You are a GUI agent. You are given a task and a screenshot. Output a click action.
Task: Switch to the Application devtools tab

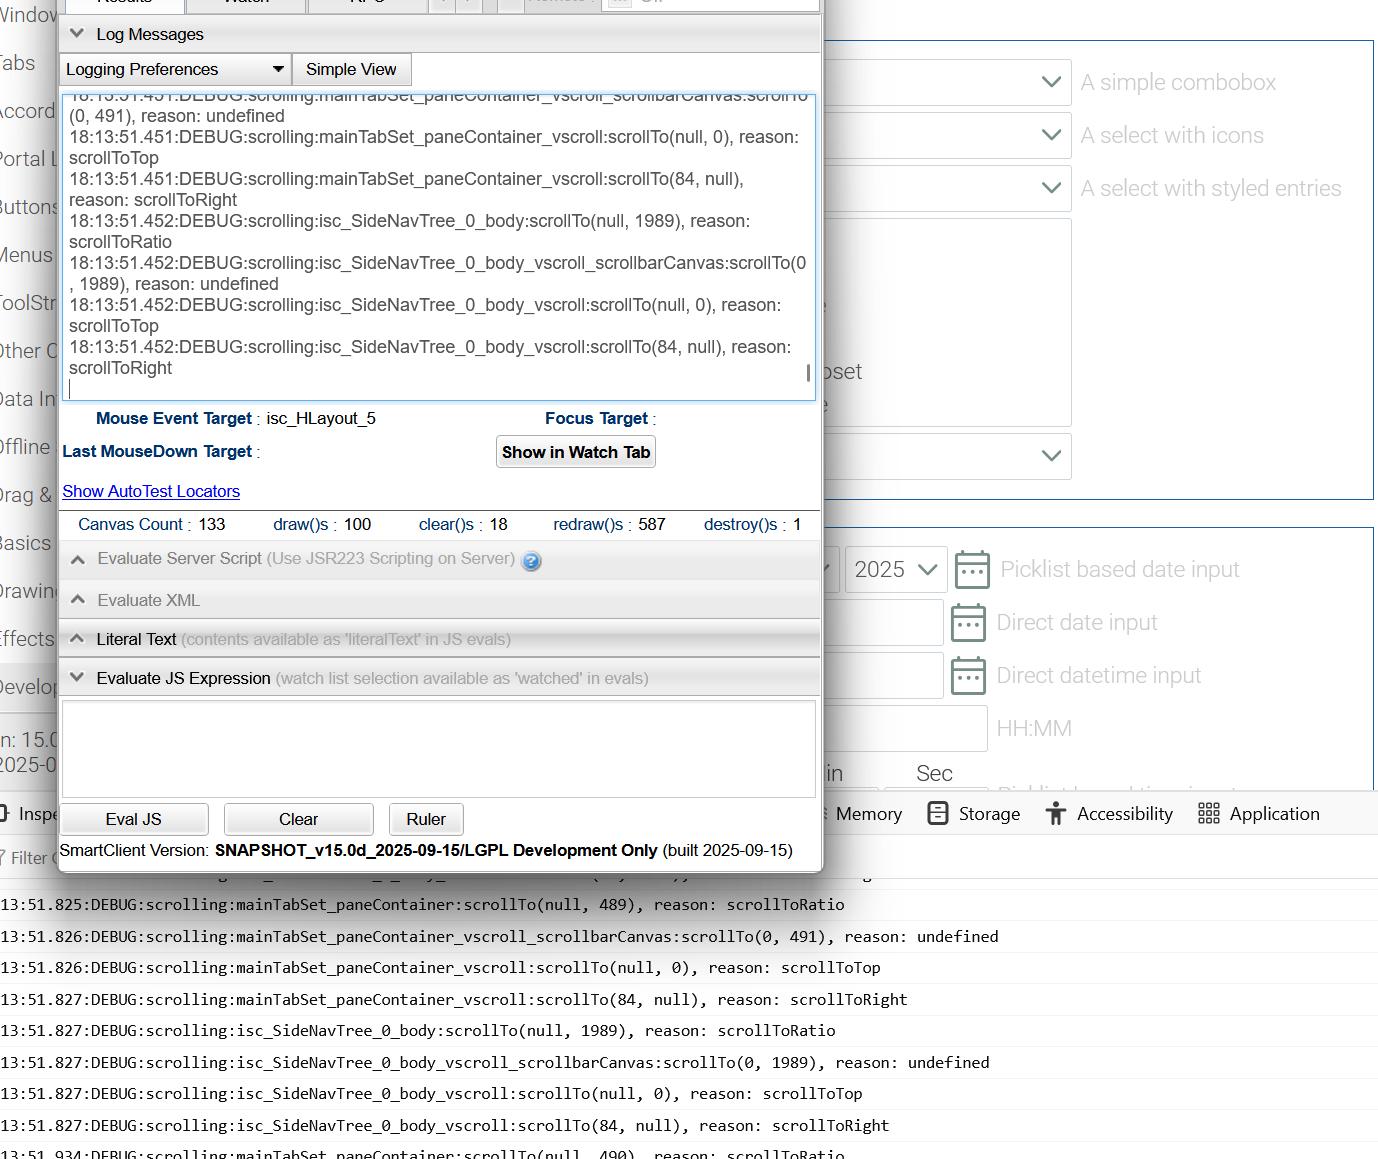click(1259, 814)
